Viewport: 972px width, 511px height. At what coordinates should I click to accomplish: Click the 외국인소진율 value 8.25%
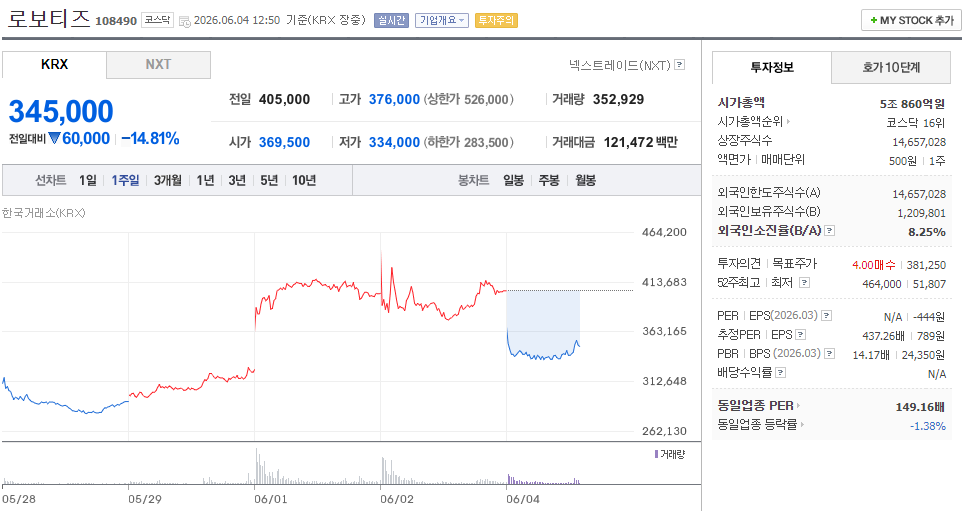pos(927,232)
